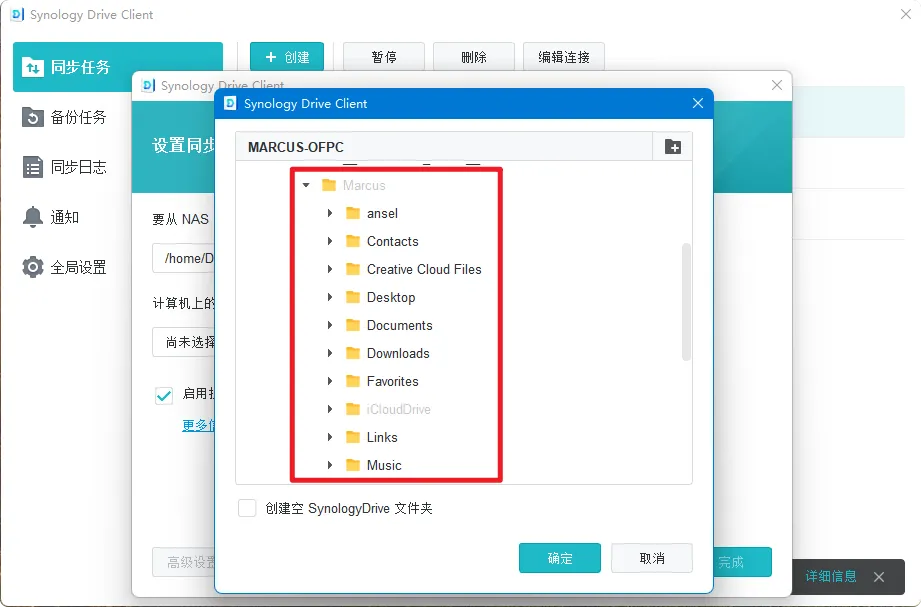Open the 同步日志 sync log tab
The height and width of the screenshot is (607, 921).
point(65,167)
